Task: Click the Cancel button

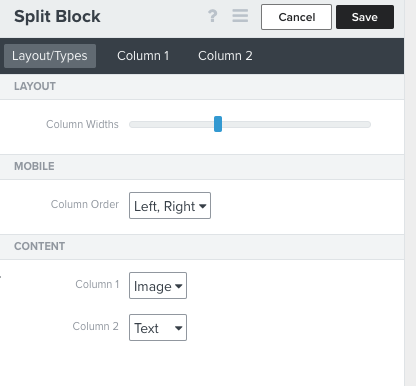Action: point(296,17)
